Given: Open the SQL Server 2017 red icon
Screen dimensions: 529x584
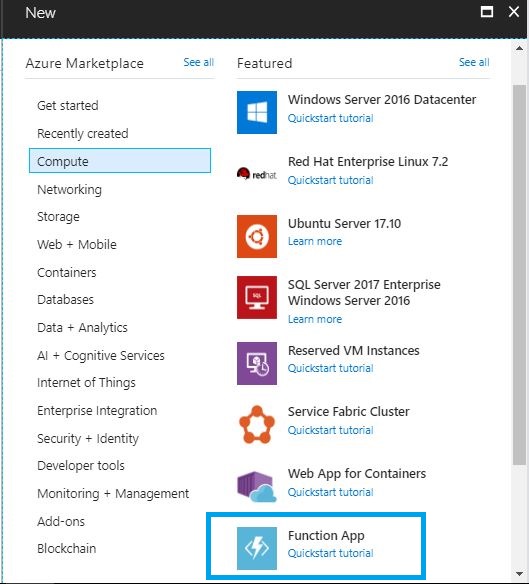Looking at the screenshot, I should 257,298.
